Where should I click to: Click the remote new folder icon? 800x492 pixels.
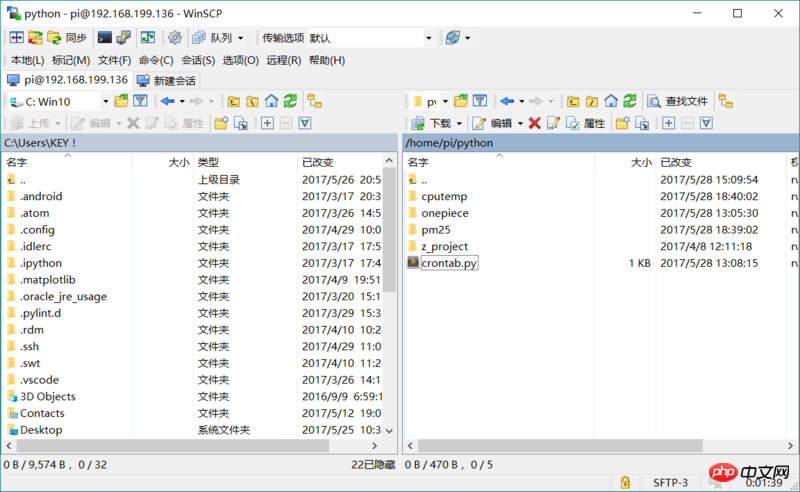pos(622,123)
